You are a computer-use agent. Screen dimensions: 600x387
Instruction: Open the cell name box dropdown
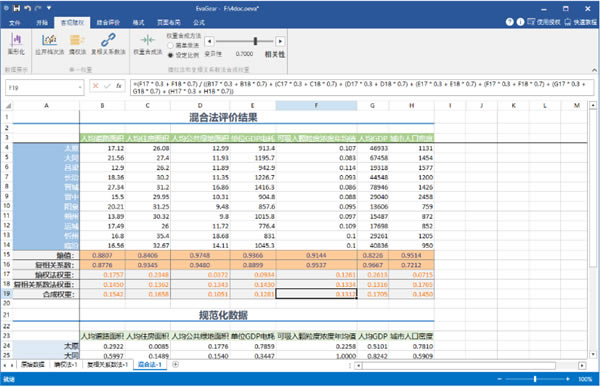[80, 88]
